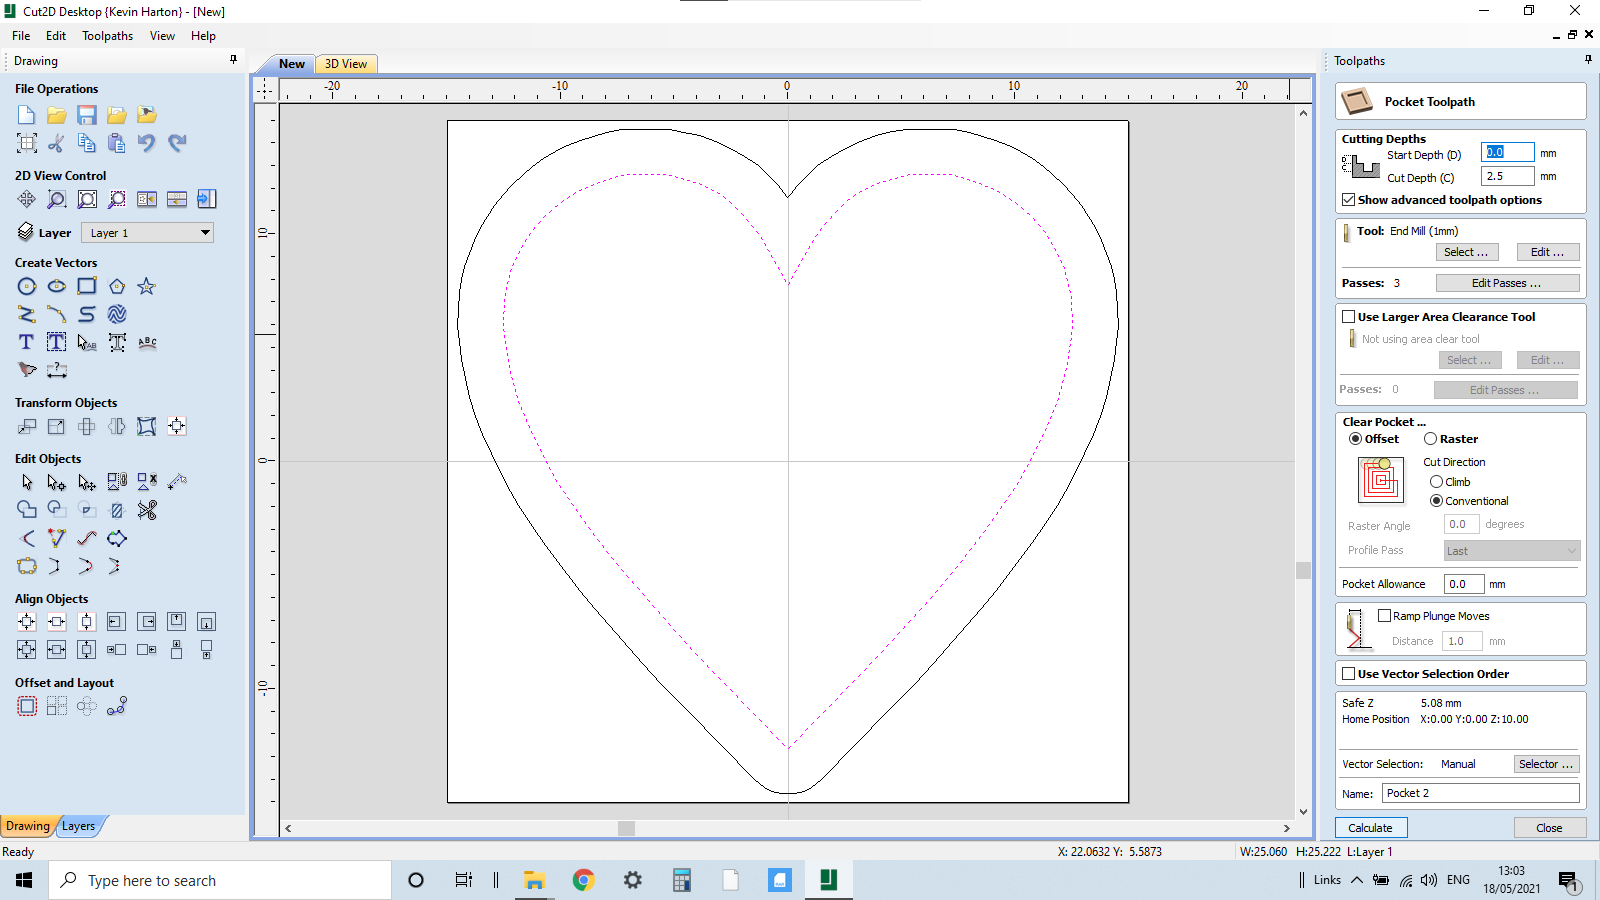1600x900 pixels.
Task: Click the horizontal scrollbar thumb
Action: tap(627, 828)
